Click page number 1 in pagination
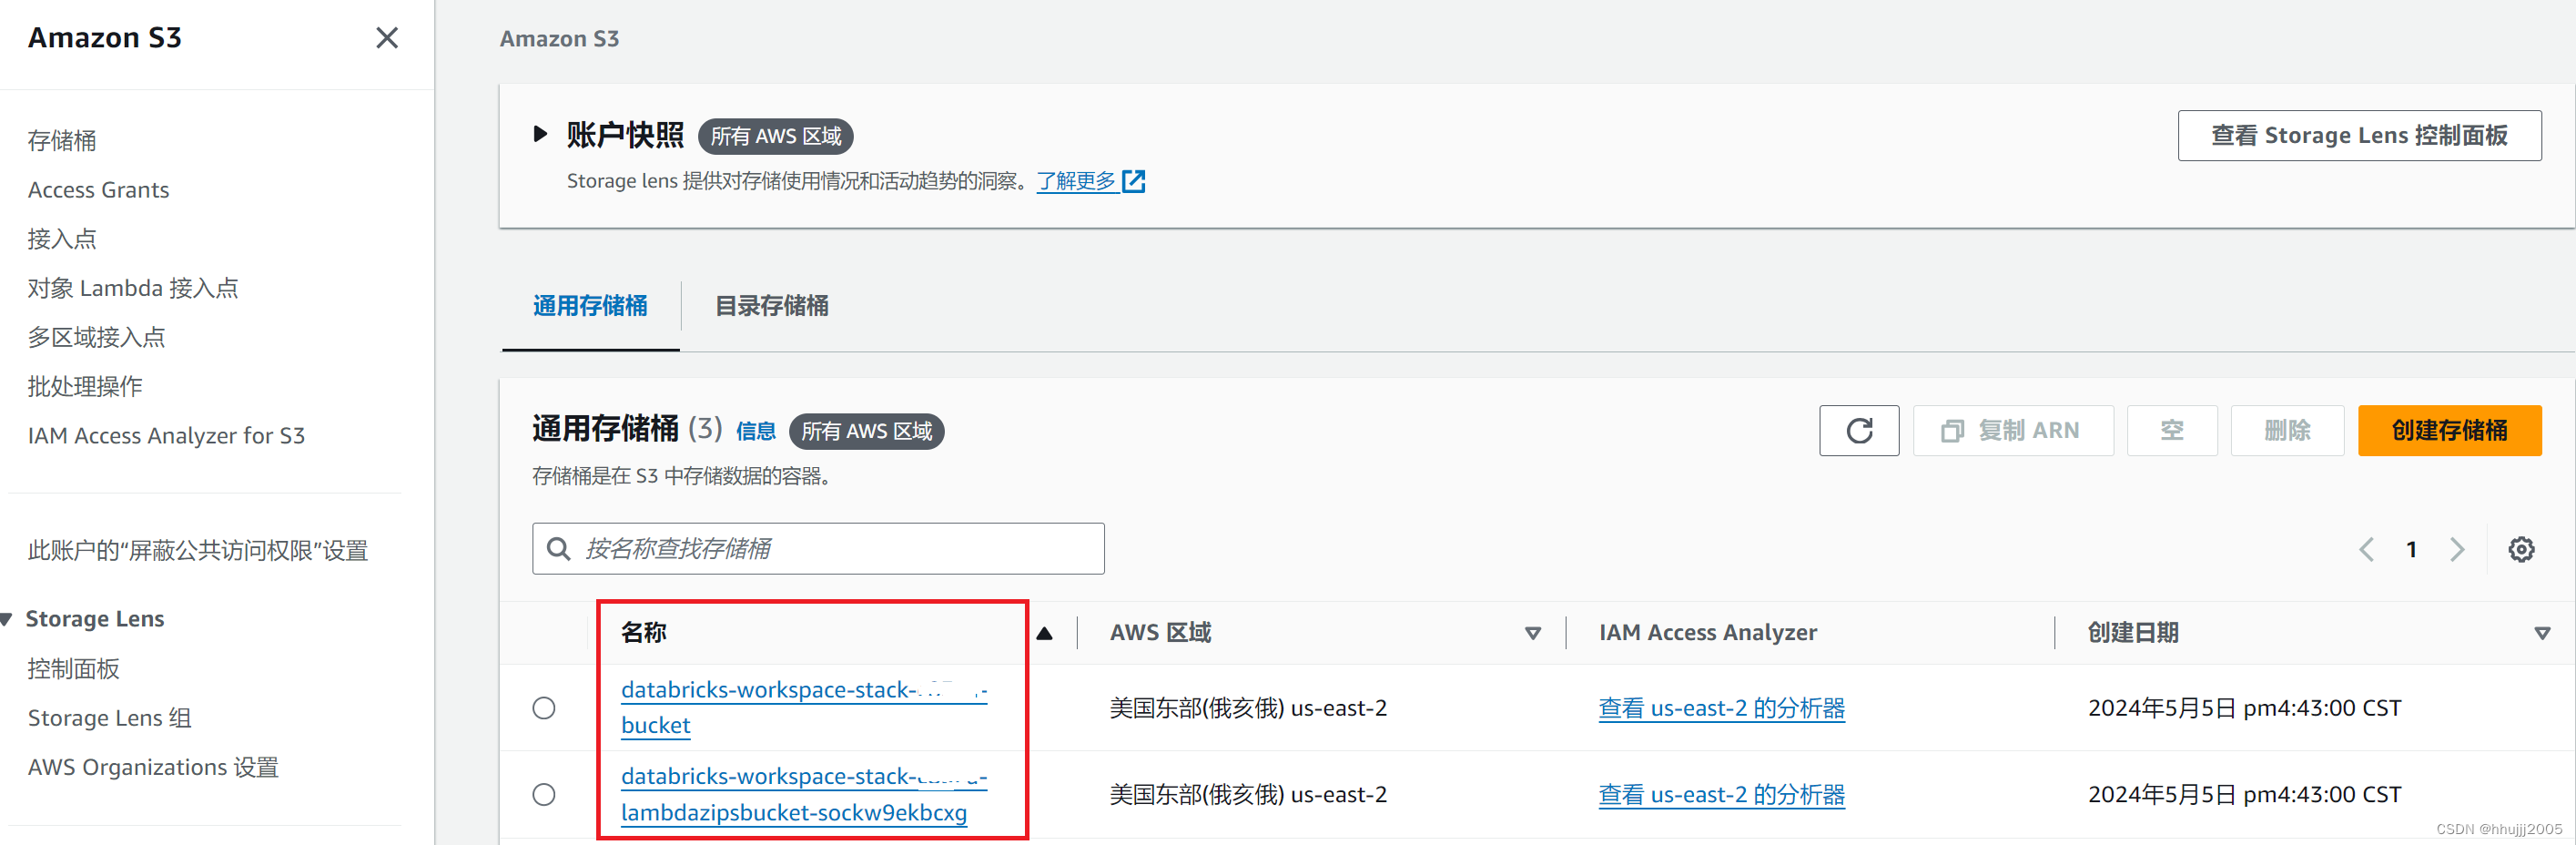 tap(2411, 548)
